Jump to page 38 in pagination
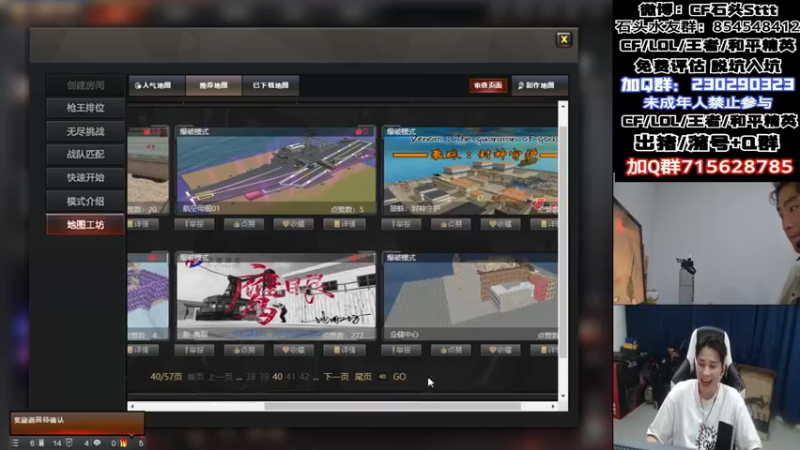This screenshot has height=450, width=800. (x=251, y=377)
